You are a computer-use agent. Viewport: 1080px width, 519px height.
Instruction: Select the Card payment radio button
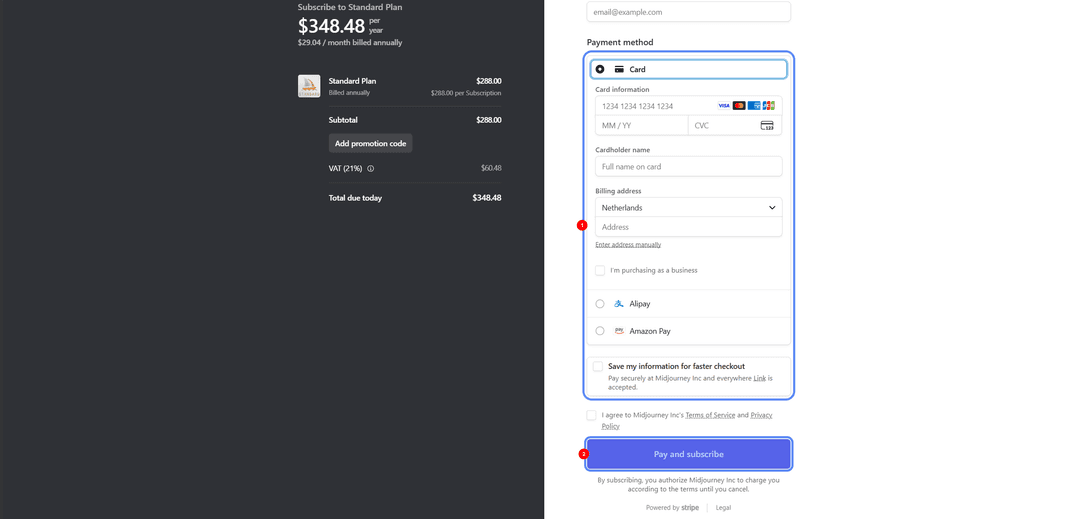click(600, 70)
